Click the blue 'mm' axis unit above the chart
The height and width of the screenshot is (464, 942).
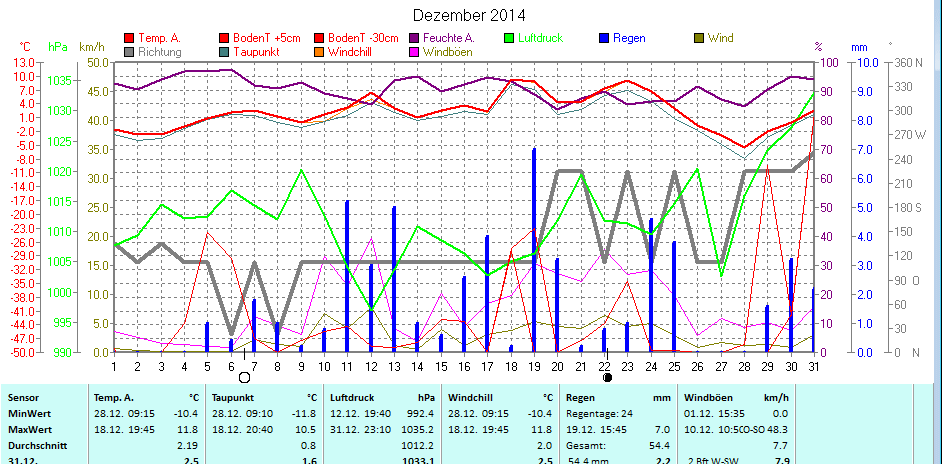click(859, 47)
